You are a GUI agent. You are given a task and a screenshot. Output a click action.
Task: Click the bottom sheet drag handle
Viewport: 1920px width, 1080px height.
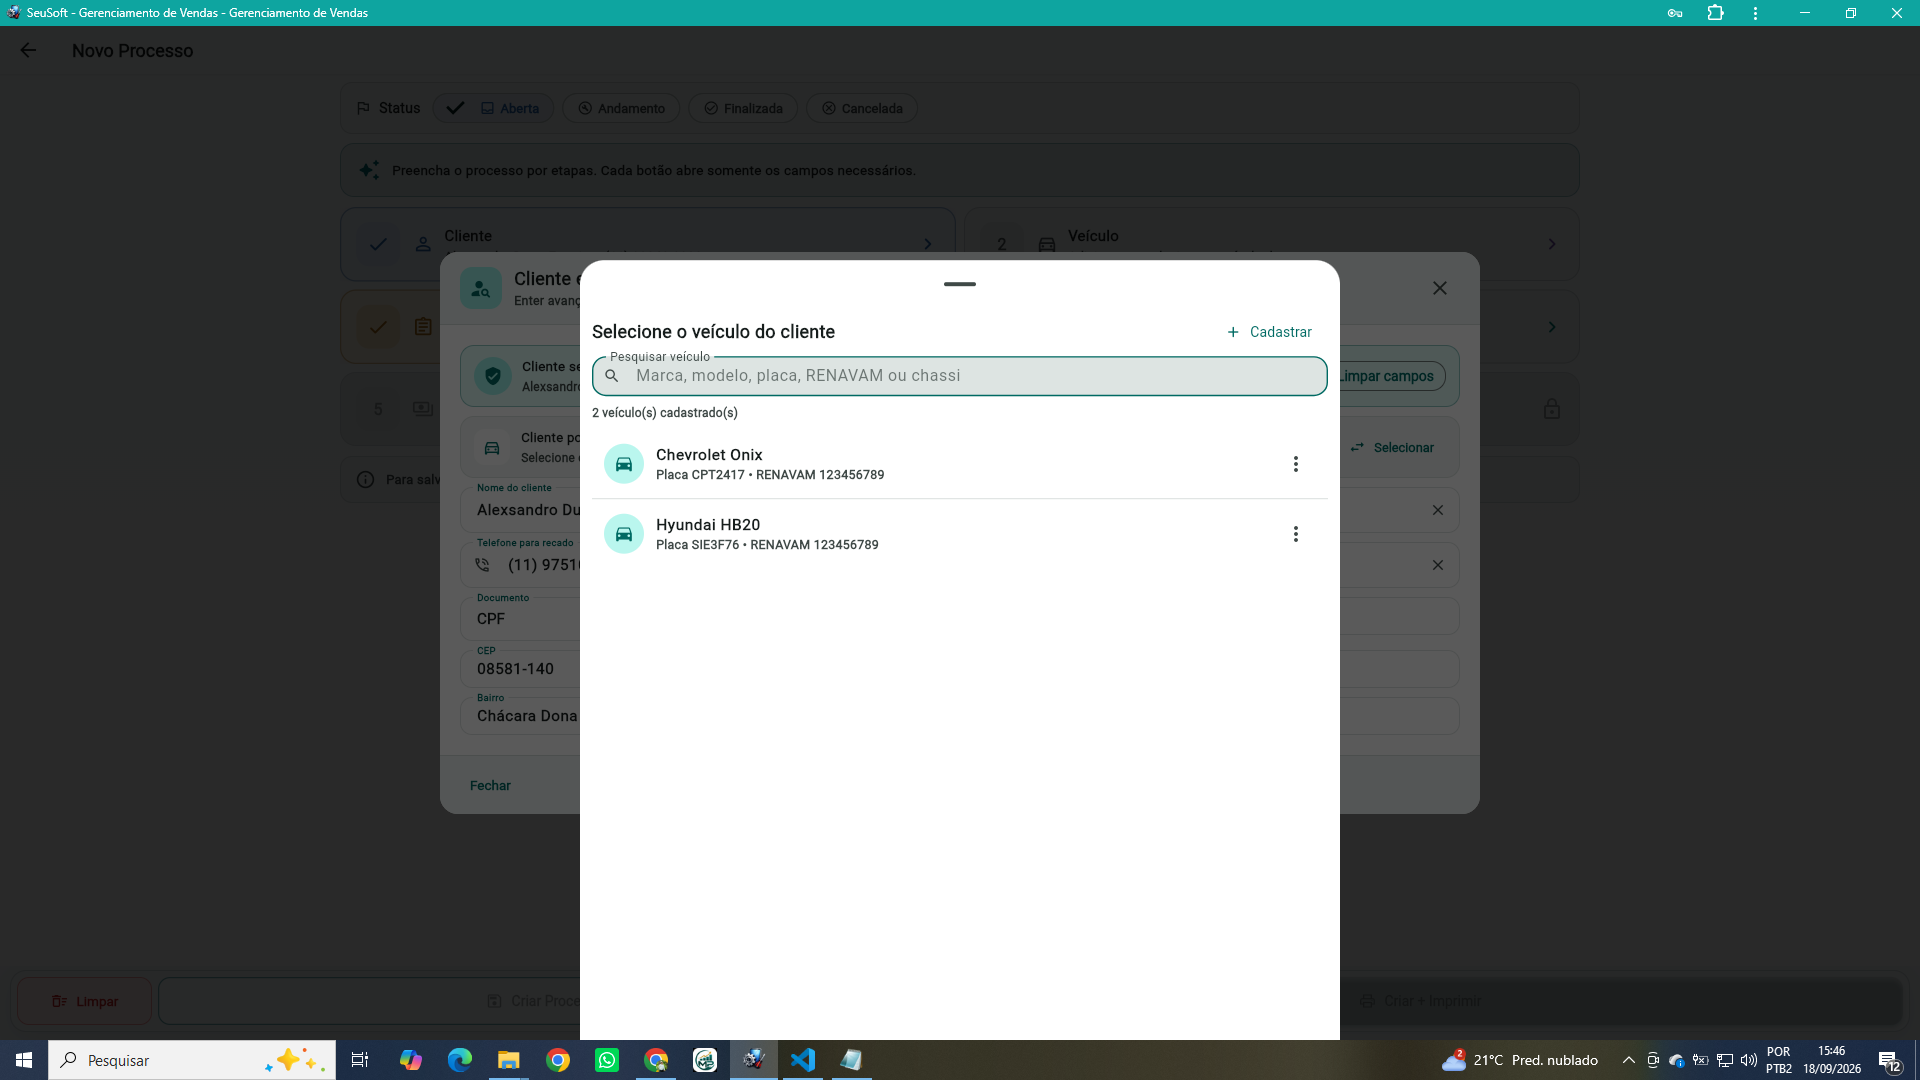point(960,284)
